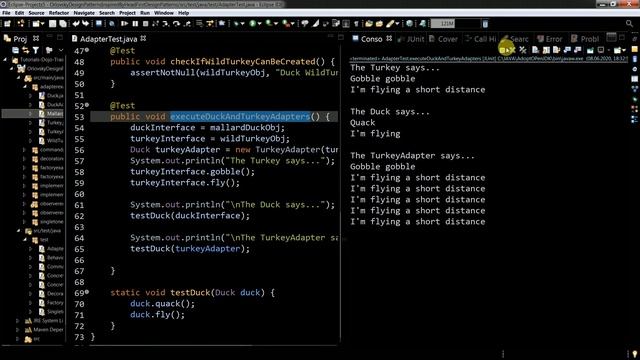Open the Project menu
The height and width of the screenshot is (360, 640).
click(x=127, y=13)
